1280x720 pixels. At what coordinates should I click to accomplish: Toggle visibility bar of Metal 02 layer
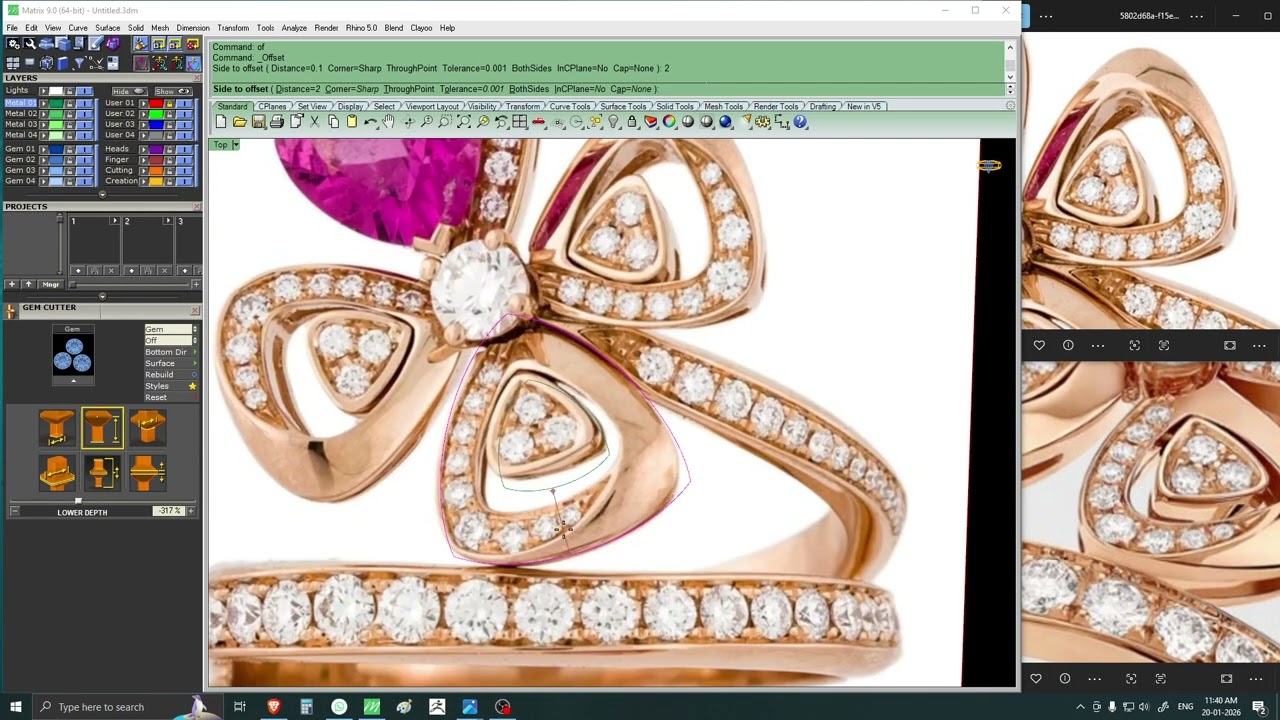tap(85, 114)
